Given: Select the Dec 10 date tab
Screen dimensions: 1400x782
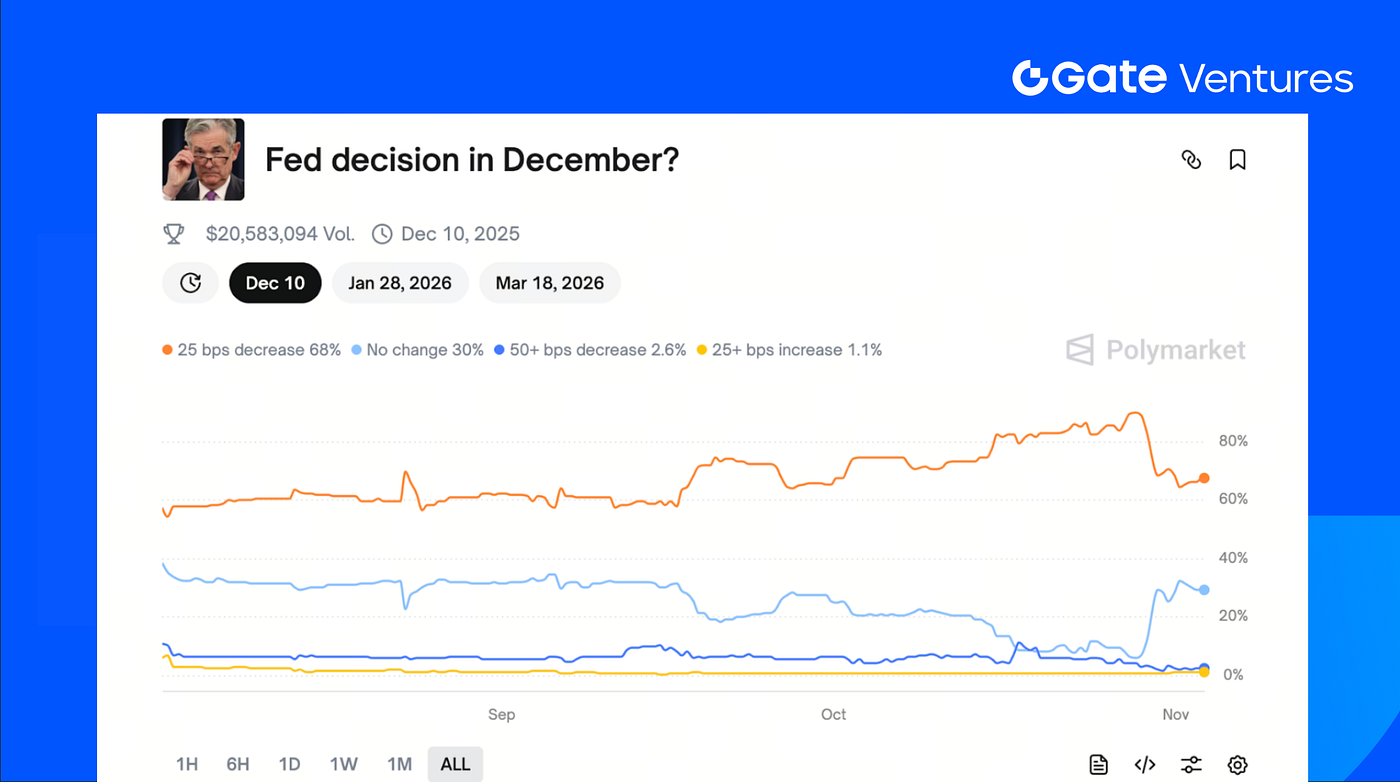Looking at the screenshot, I should pos(275,283).
